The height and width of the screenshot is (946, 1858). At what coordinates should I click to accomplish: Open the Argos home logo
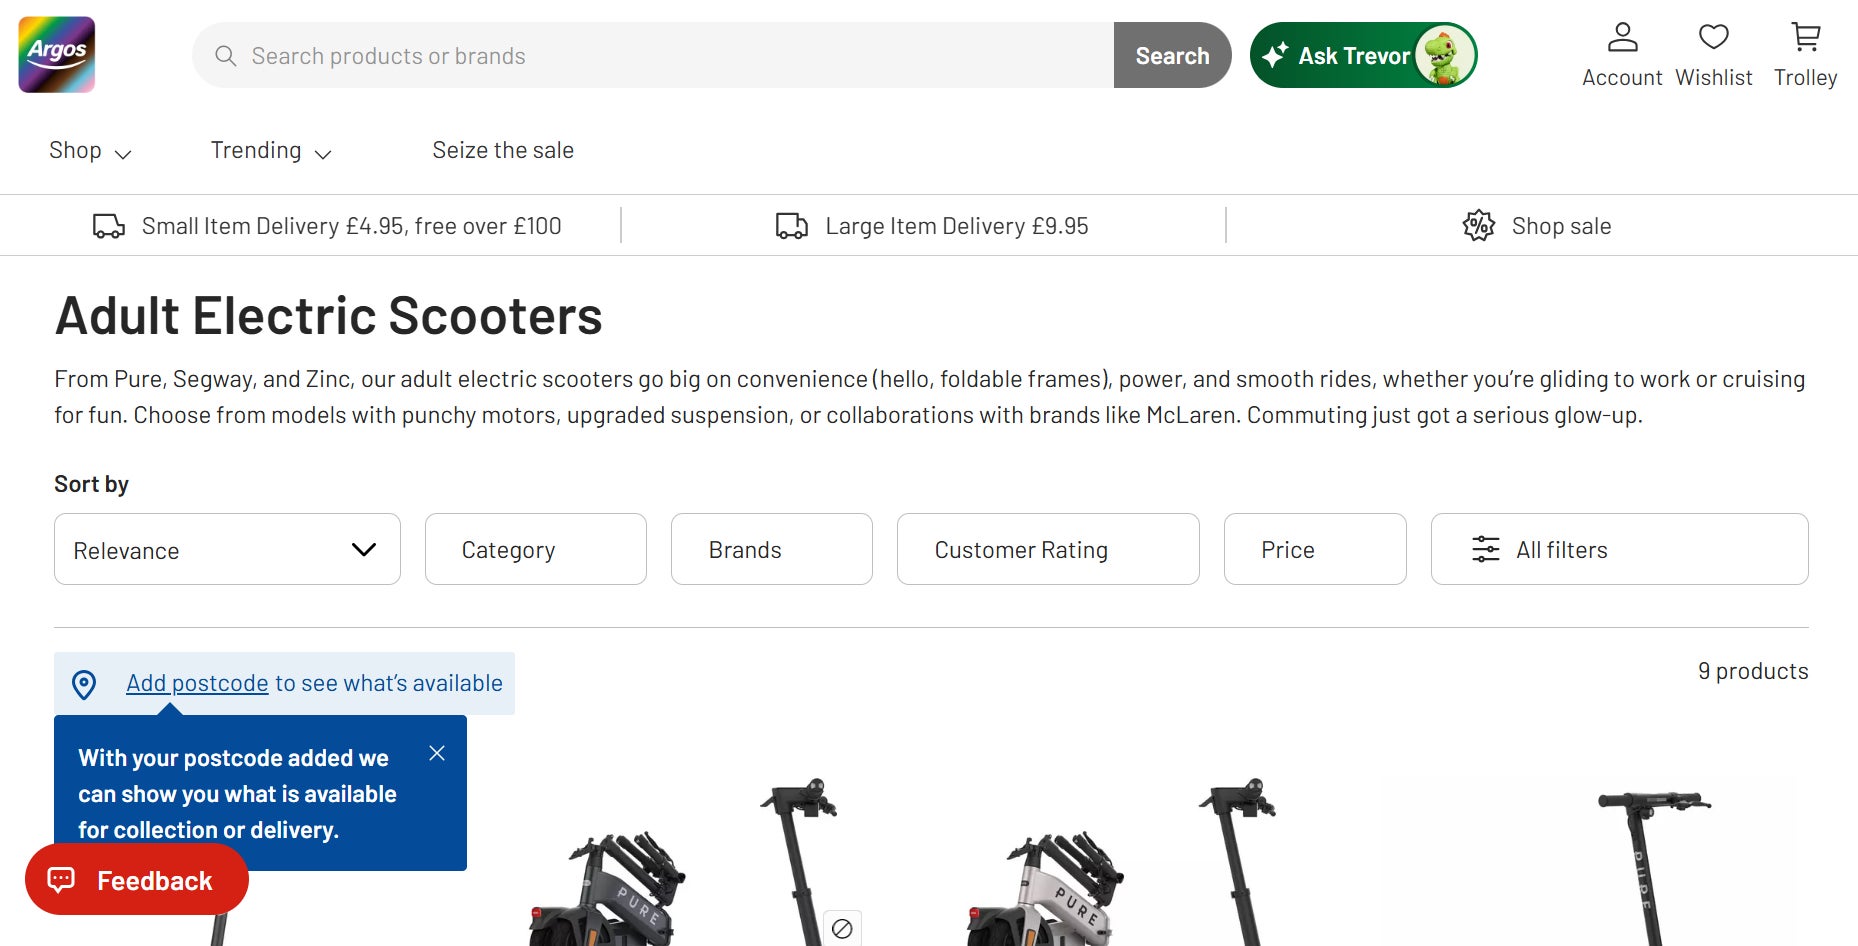pos(57,55)
